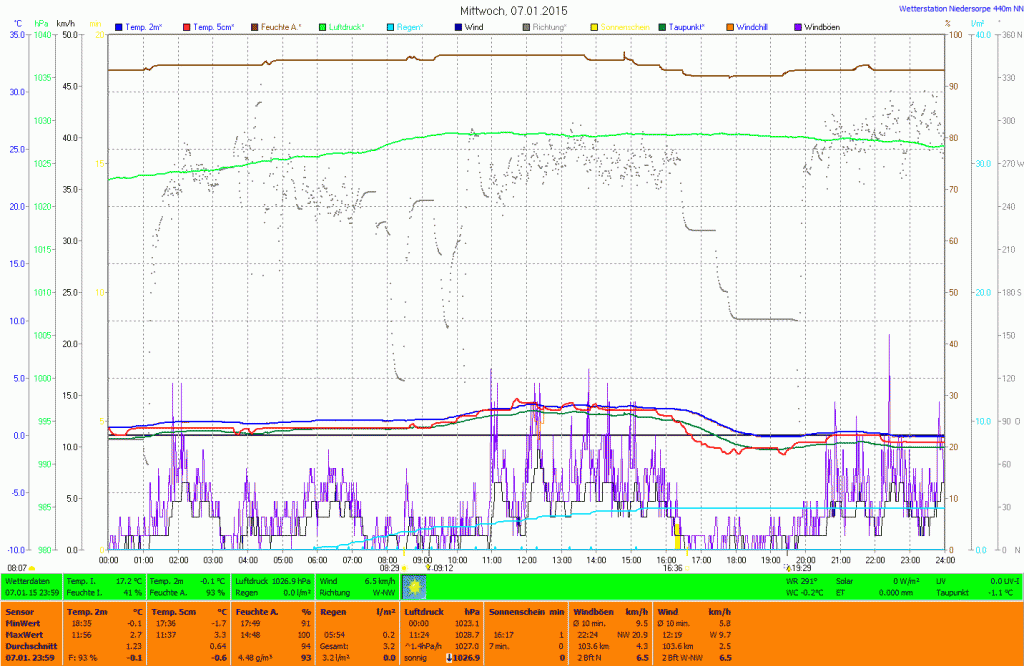
Task: Click the dark blue Wind legend square
Action: (x=458, y=26)
